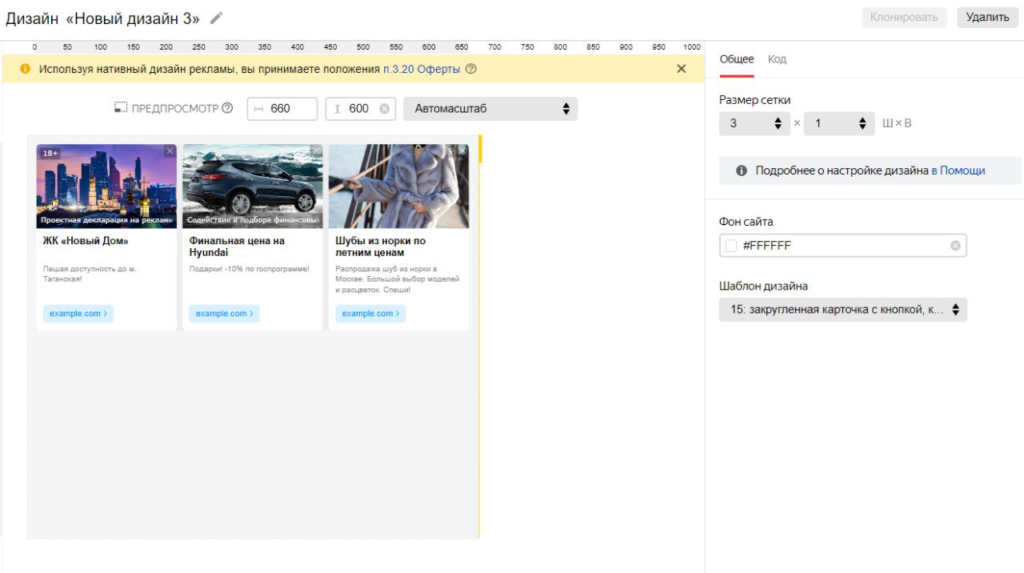Open grid width dropdown showing 3
The image size is (1024, 573).
click(x=754, y=123)
